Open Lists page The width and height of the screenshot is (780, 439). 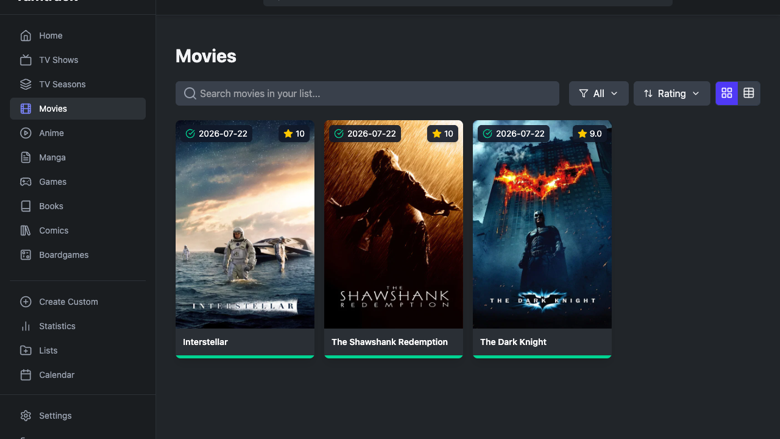78,351
